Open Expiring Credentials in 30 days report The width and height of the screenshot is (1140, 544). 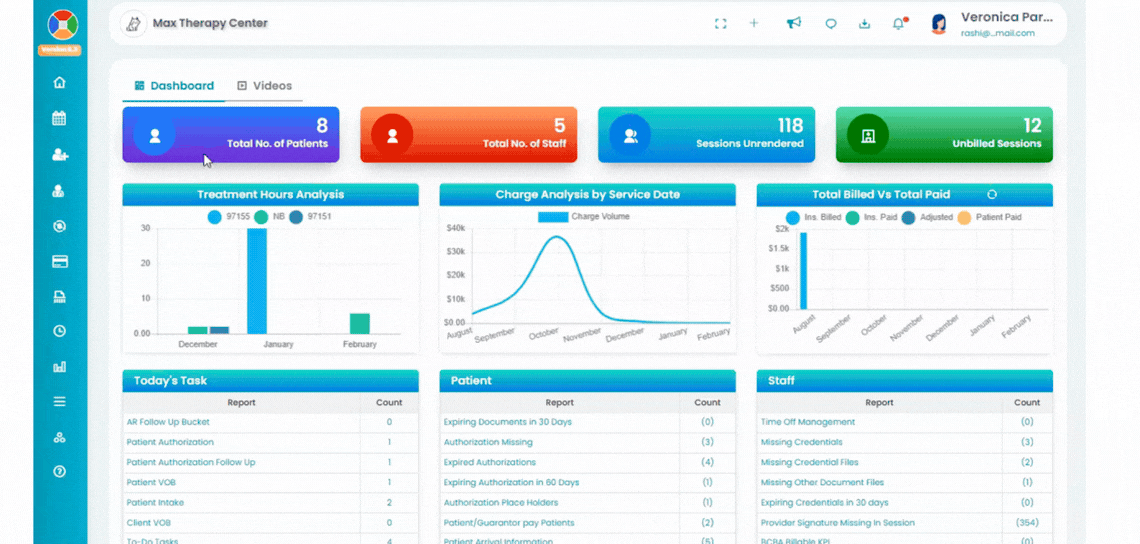point(824,503)
